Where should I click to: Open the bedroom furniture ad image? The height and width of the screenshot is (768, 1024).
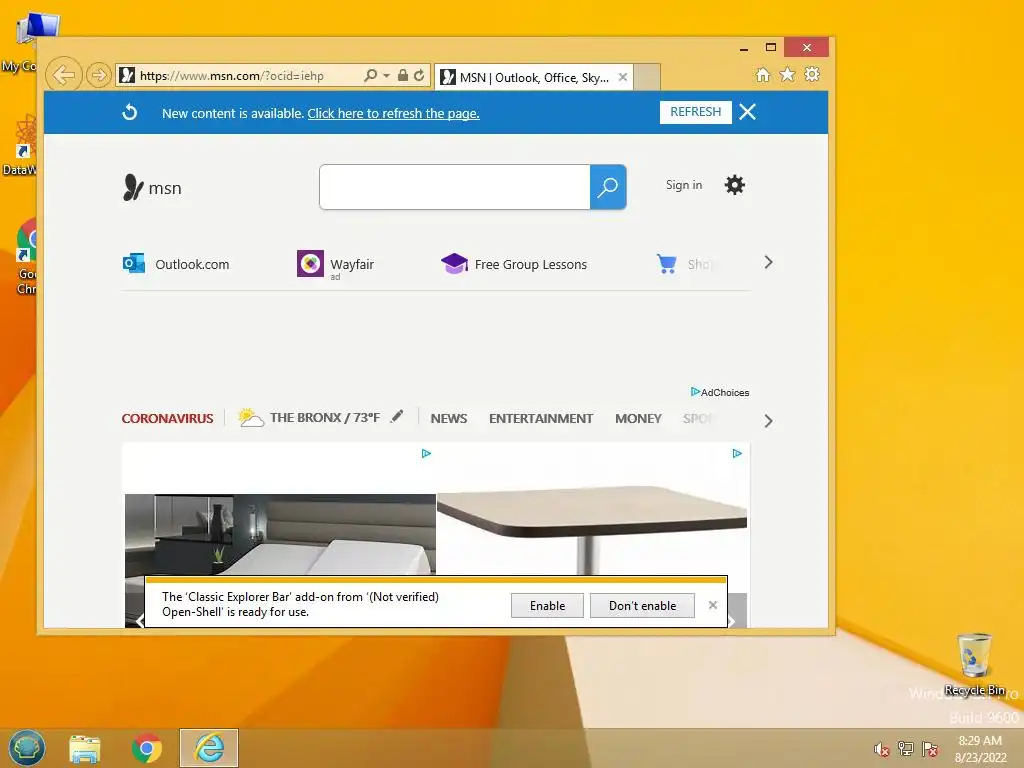click(280, 534)
